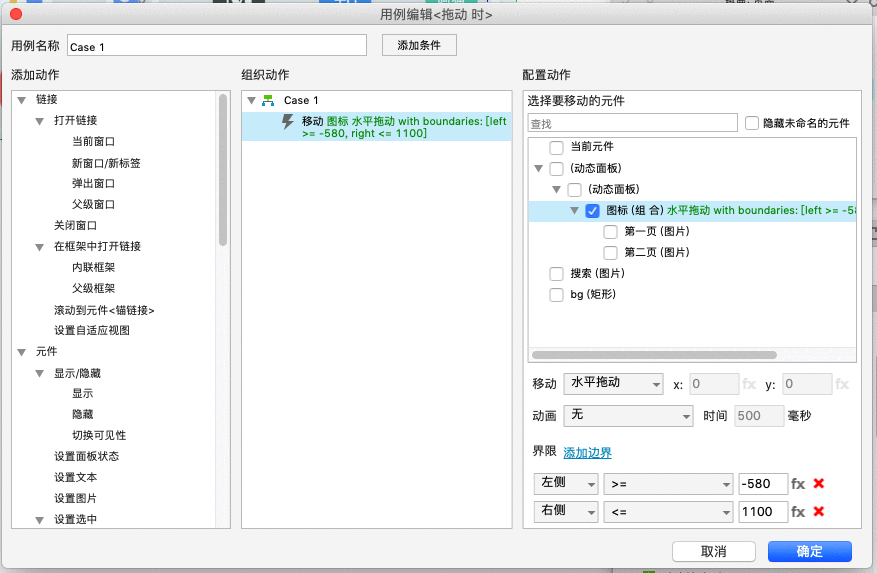877x573 pixels.
Task: Click the 添加条件 button
Action: tap(419, 45)
